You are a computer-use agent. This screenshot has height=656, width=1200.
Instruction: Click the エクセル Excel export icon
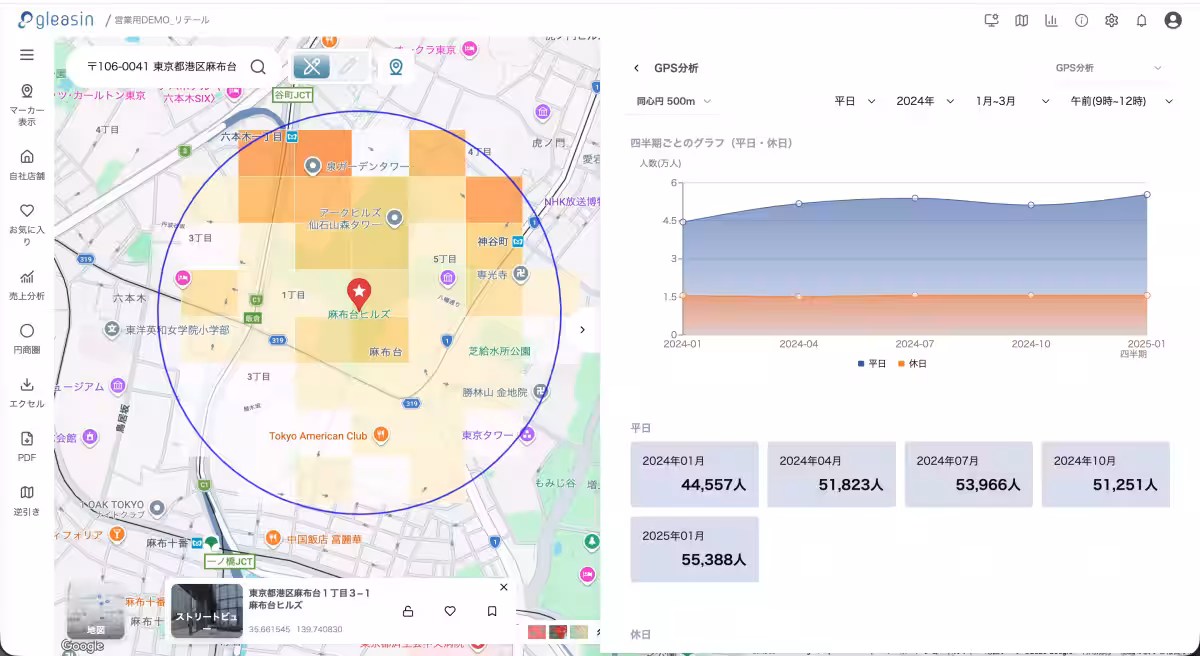27,393
